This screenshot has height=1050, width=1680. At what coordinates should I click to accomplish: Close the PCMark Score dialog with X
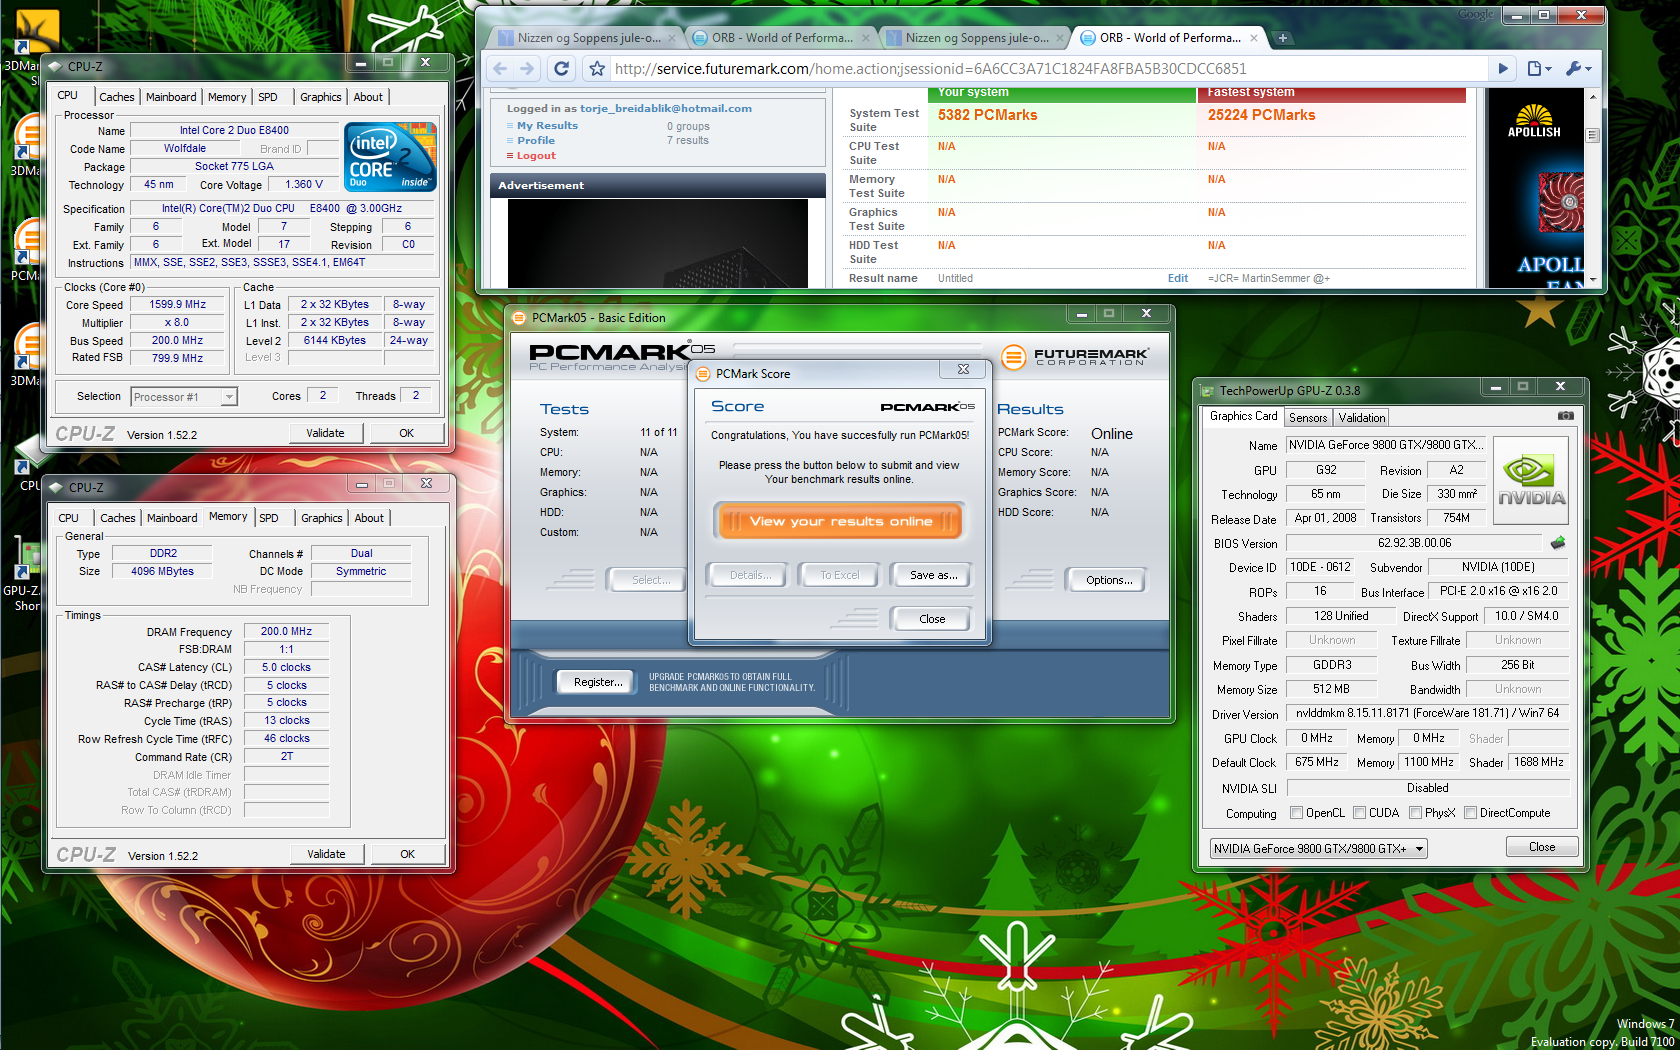963,369
